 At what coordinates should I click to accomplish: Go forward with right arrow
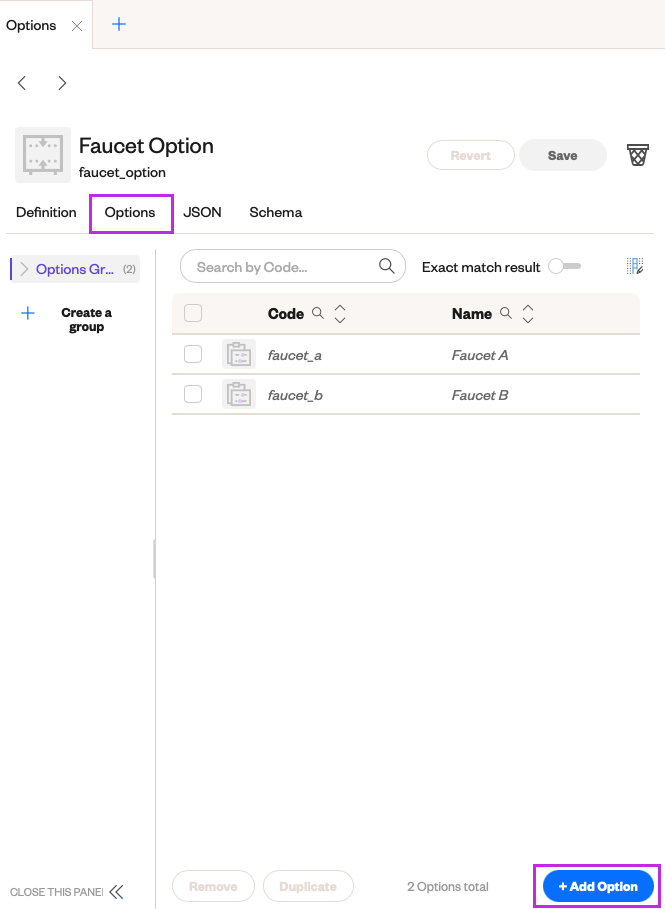(x=62, y=83)
